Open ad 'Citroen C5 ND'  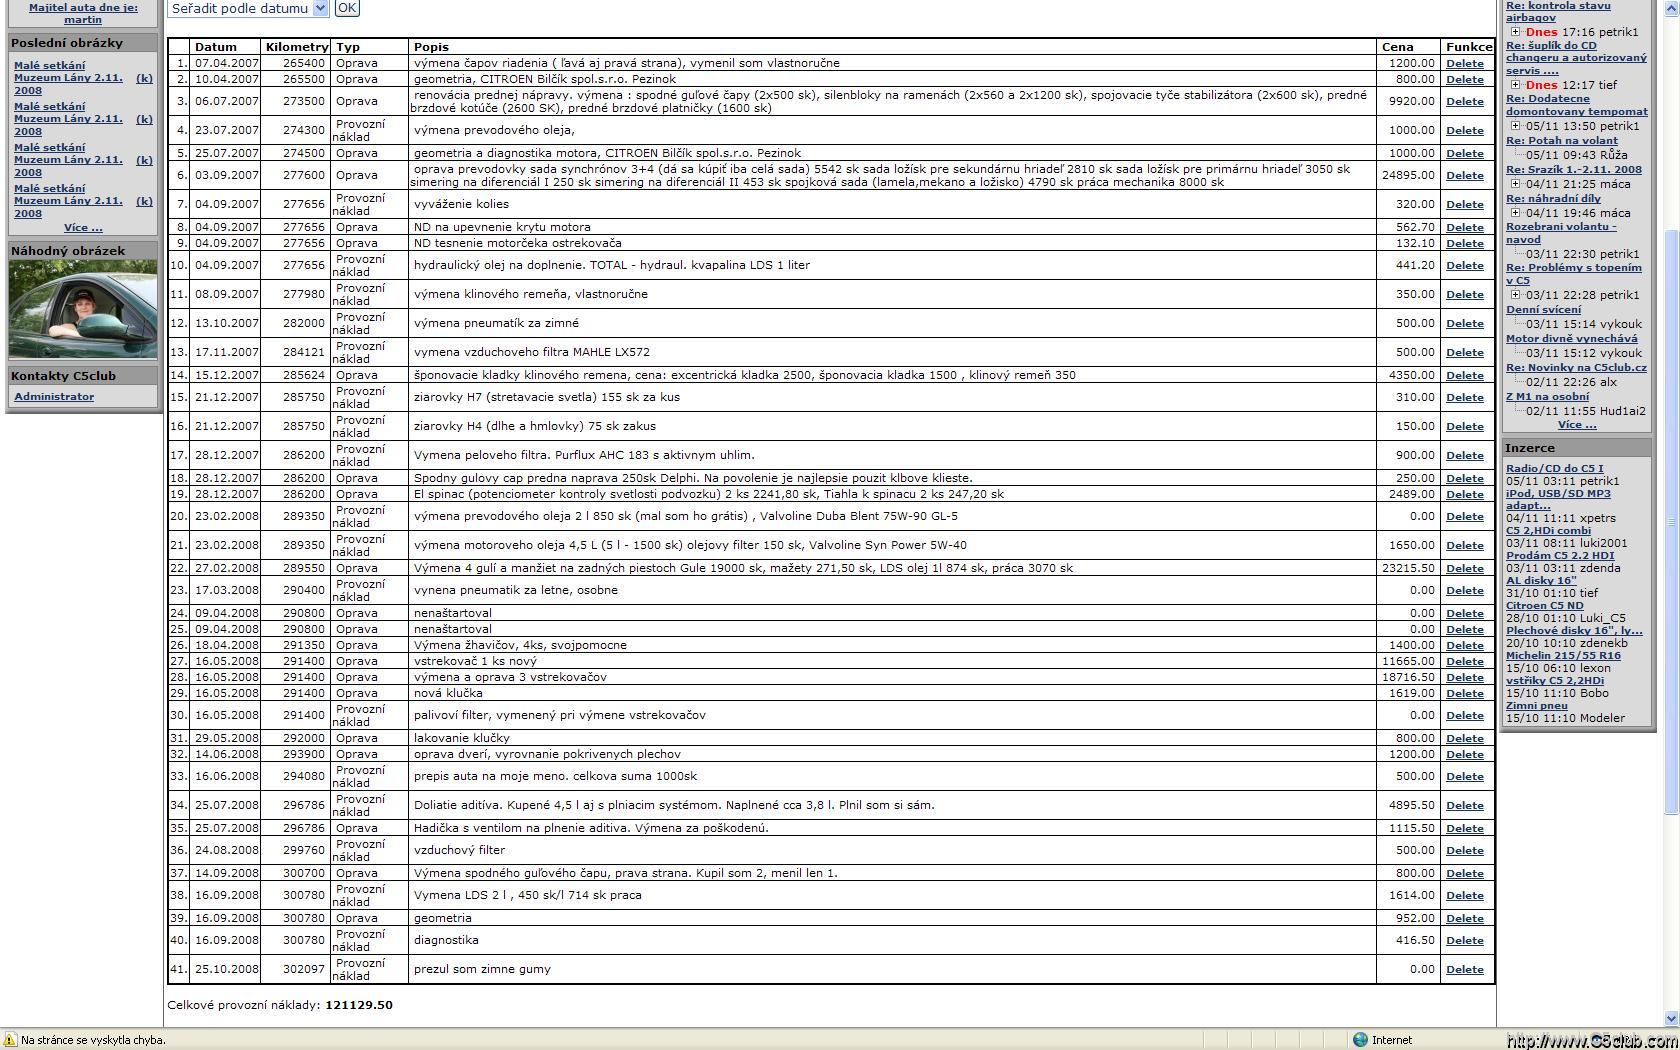tap(1544, 606)
